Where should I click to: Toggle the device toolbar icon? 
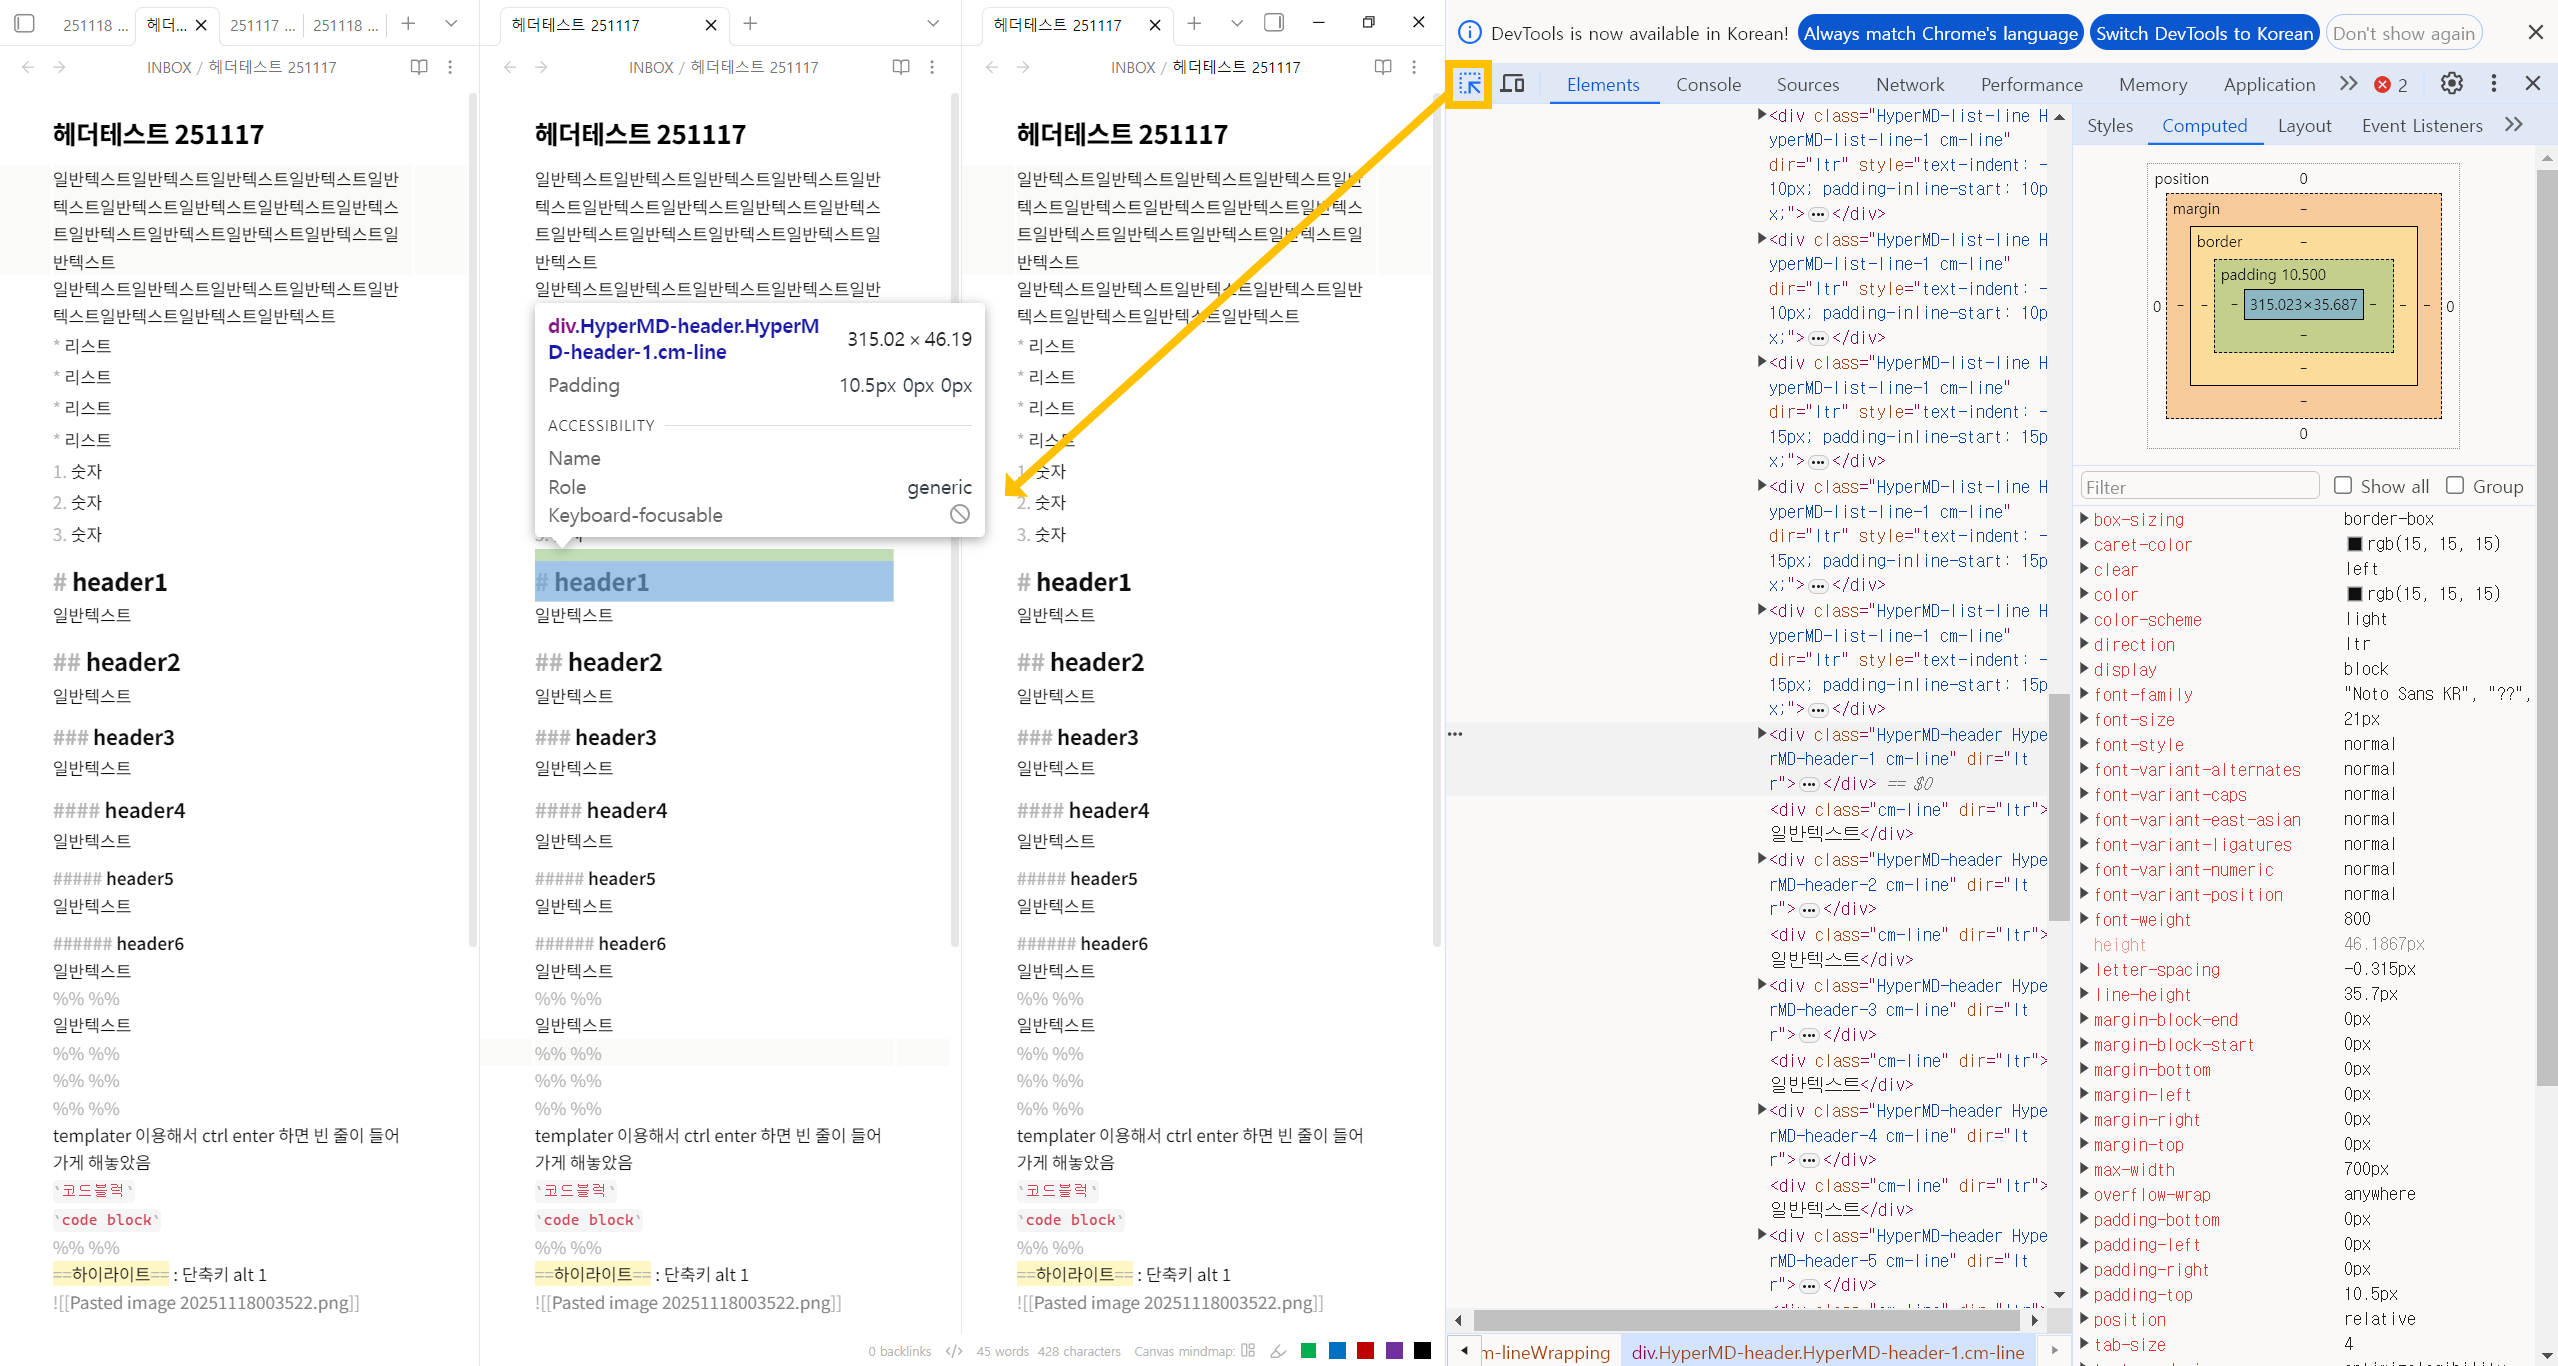point(1513,84)
